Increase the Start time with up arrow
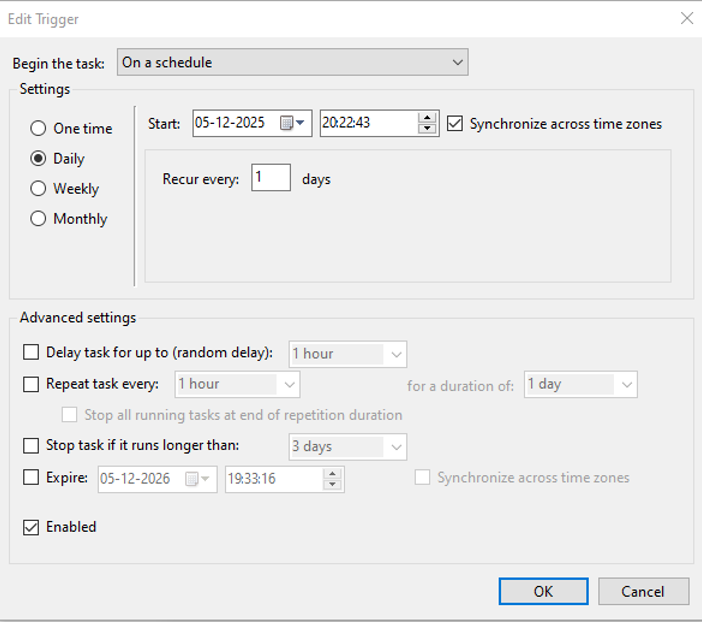Image resolution: width=702 pixels, height=622 pixels. (x=428, y=118)
